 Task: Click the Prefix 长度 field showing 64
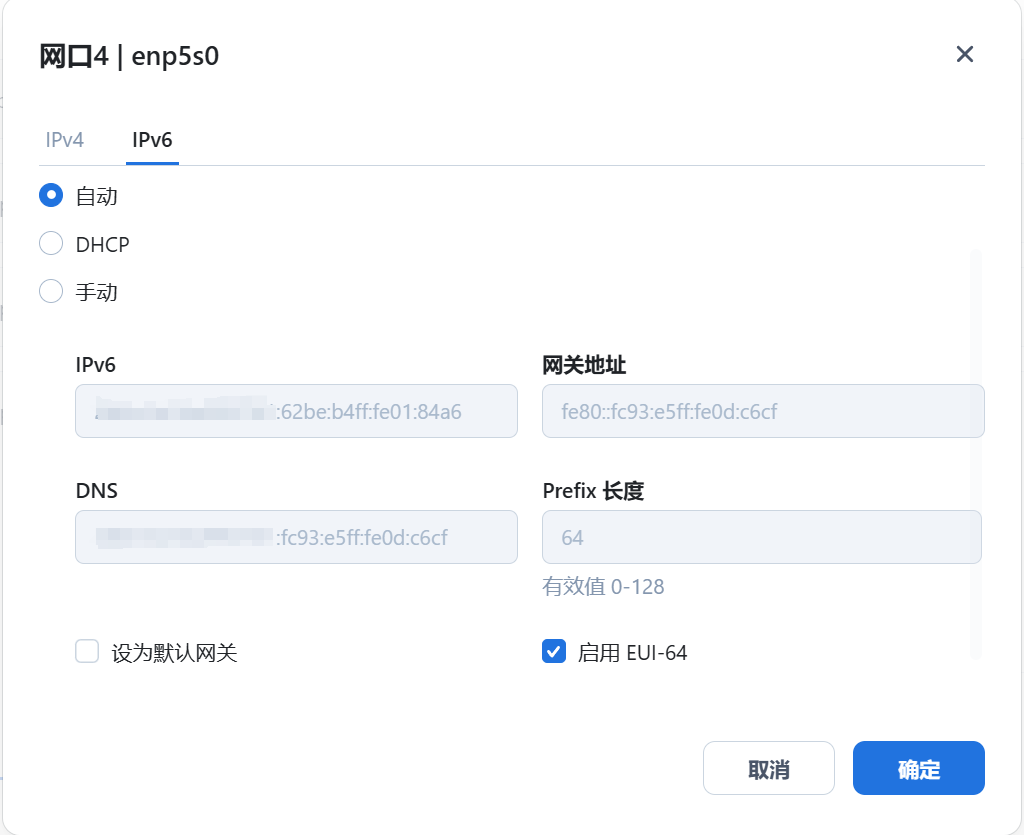[x=761, y=537]
